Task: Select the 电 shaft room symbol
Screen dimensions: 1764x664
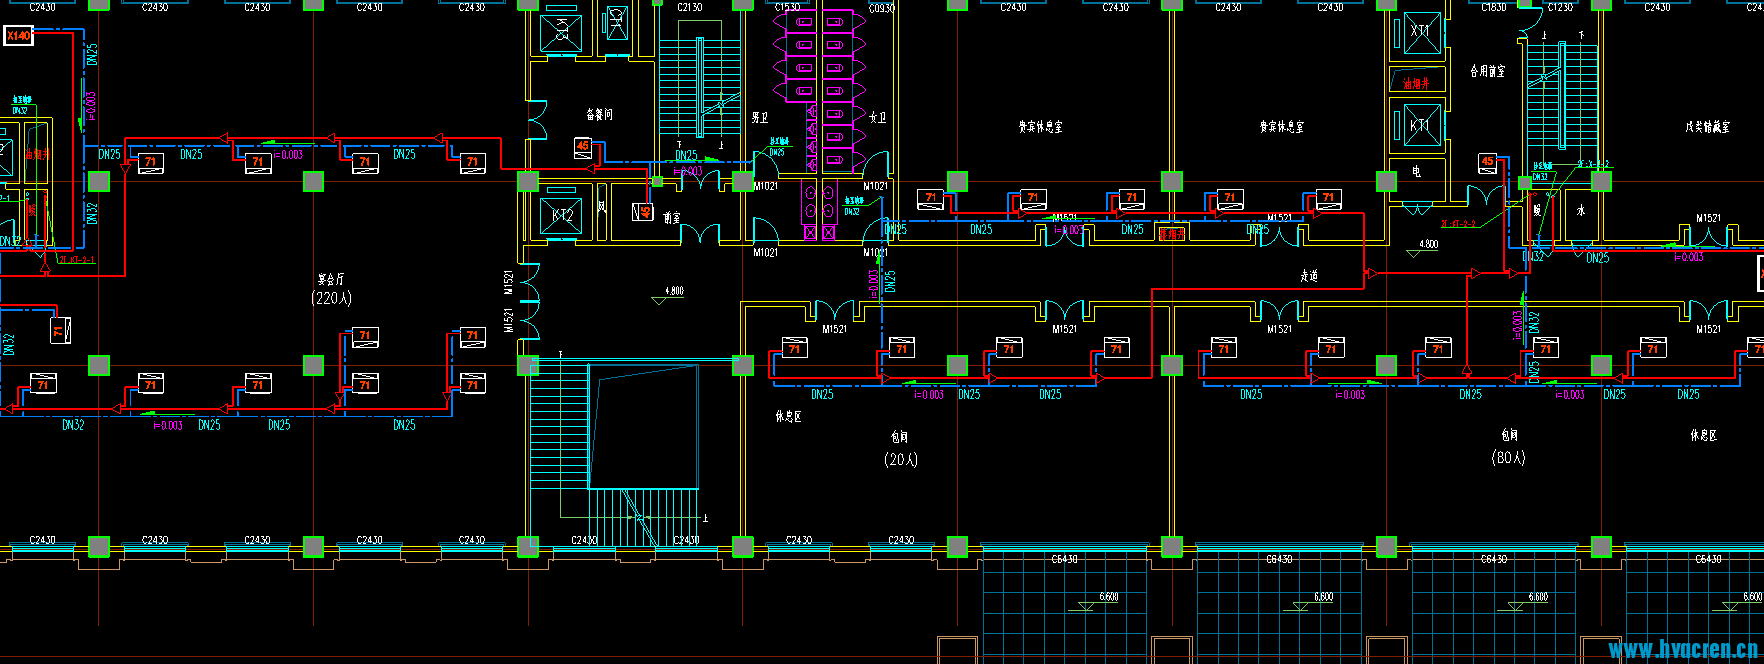Action: click(1416, 171)
